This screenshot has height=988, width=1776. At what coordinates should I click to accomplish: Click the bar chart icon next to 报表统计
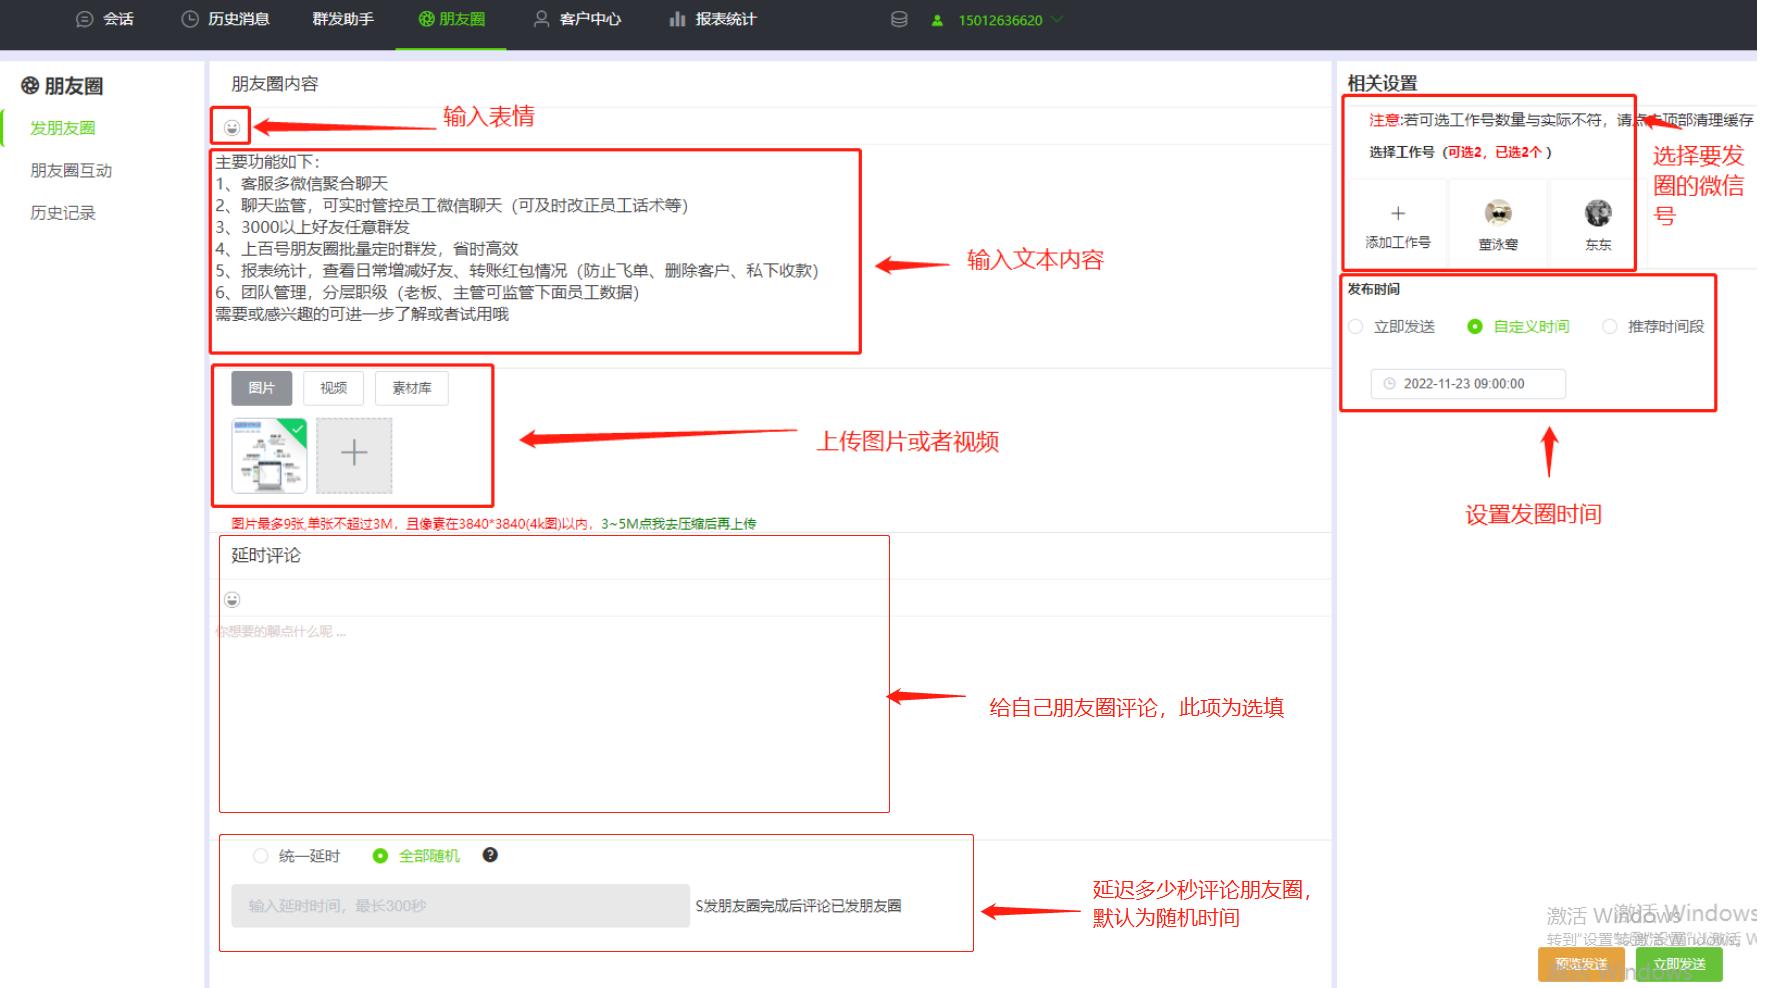pos(677,18)
